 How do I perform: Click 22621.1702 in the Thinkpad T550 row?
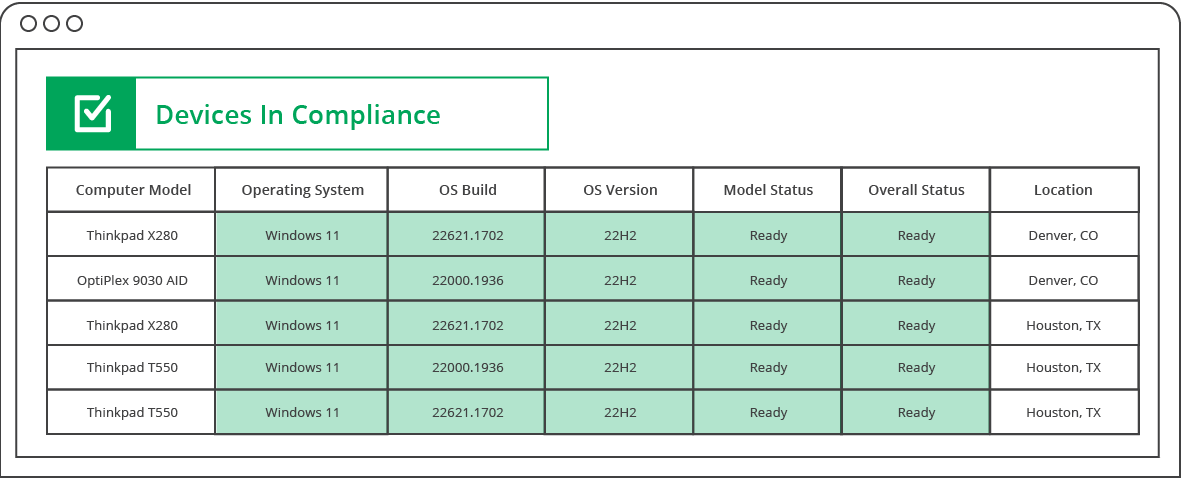pos(467,412)
